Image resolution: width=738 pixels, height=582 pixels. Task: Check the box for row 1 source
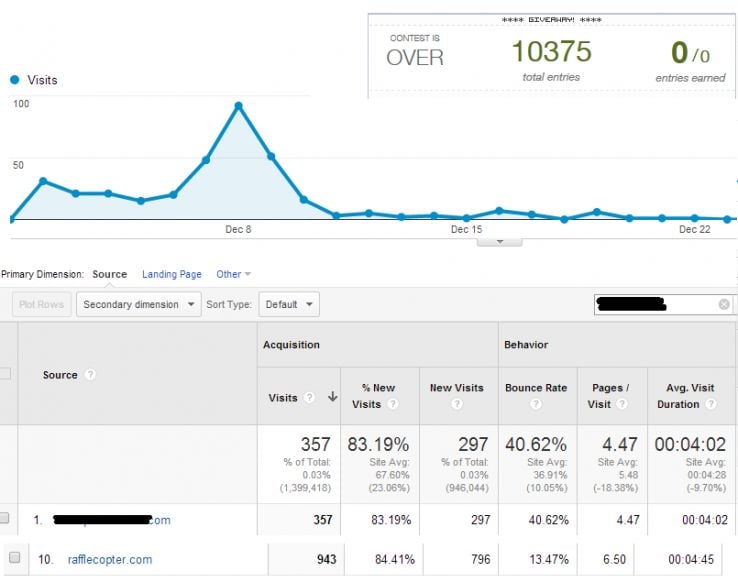pyautogui.click(x=5, y=519)
